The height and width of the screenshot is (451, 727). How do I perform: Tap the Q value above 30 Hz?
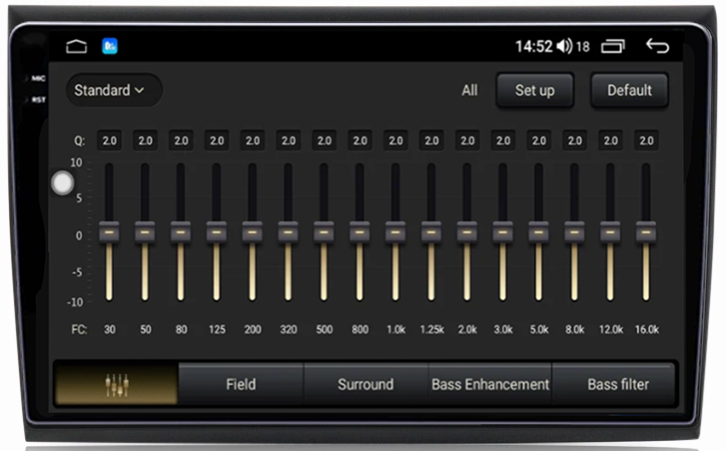point(109,140)
